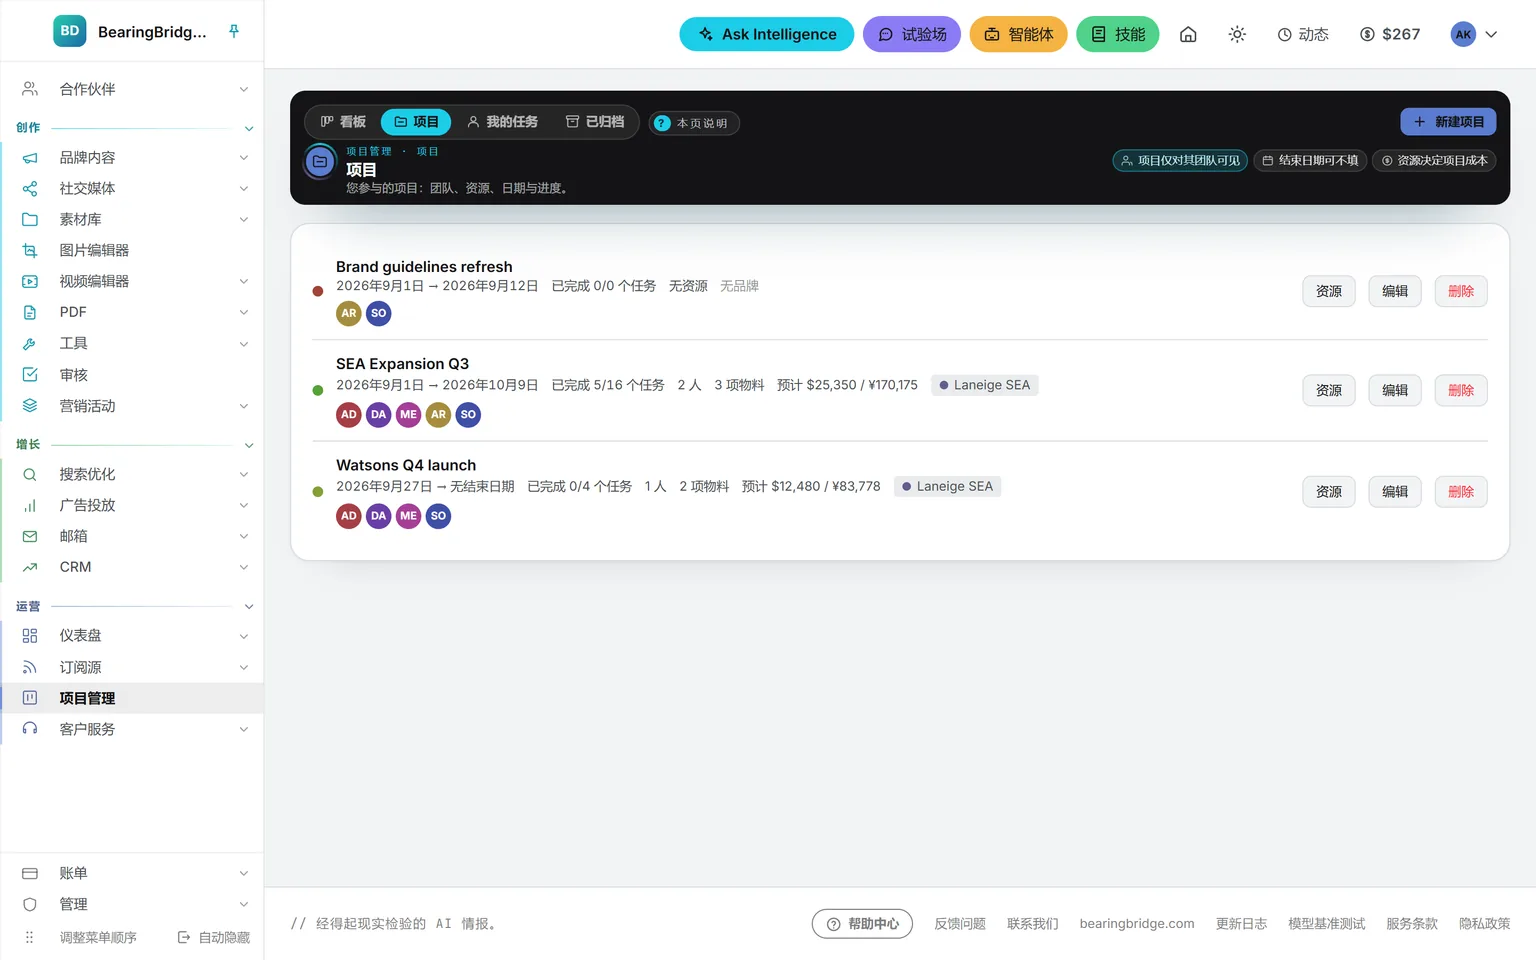Click the ME avatar on Watsons Q4 launch
This screenshot has width=1536, height=960.
(408, 516)
